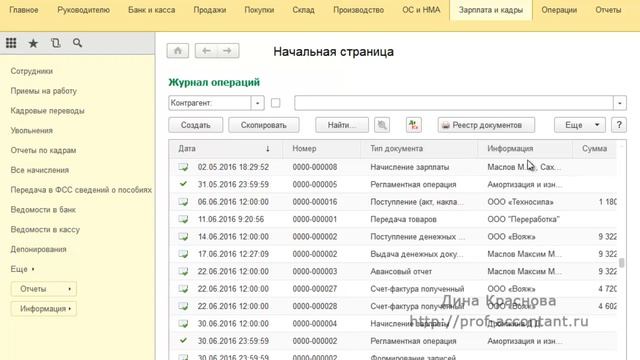This screenshot has height=360, width=640.
Task: Open Депонирования link
Action: click(x=38, y=249)
